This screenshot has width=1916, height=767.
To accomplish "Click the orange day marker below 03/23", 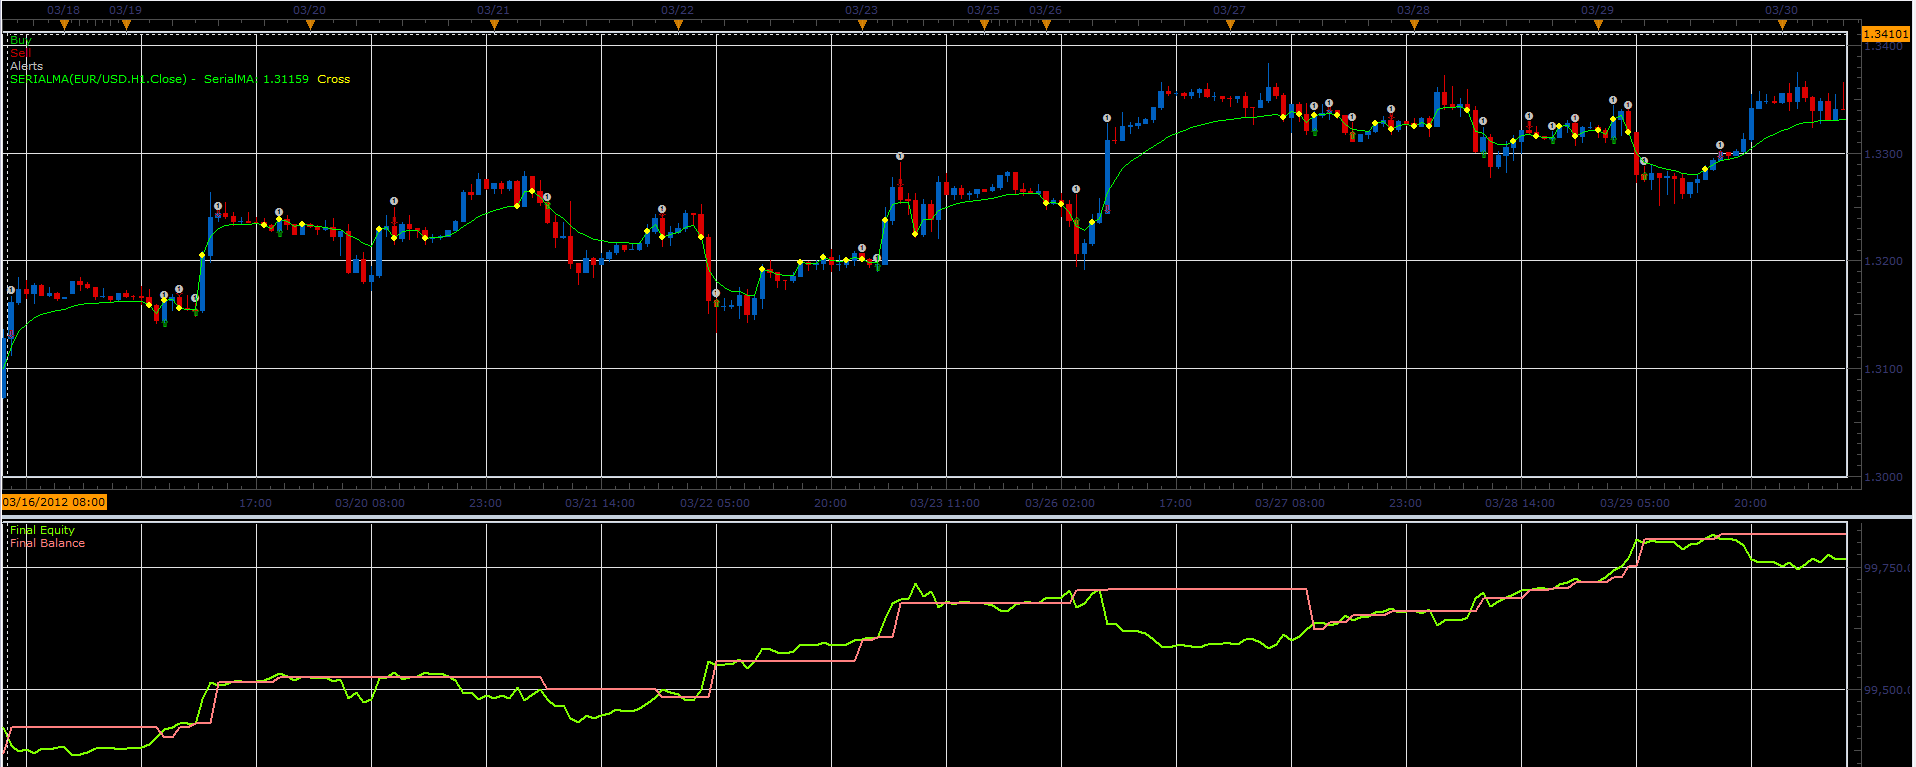I will 862,24.
